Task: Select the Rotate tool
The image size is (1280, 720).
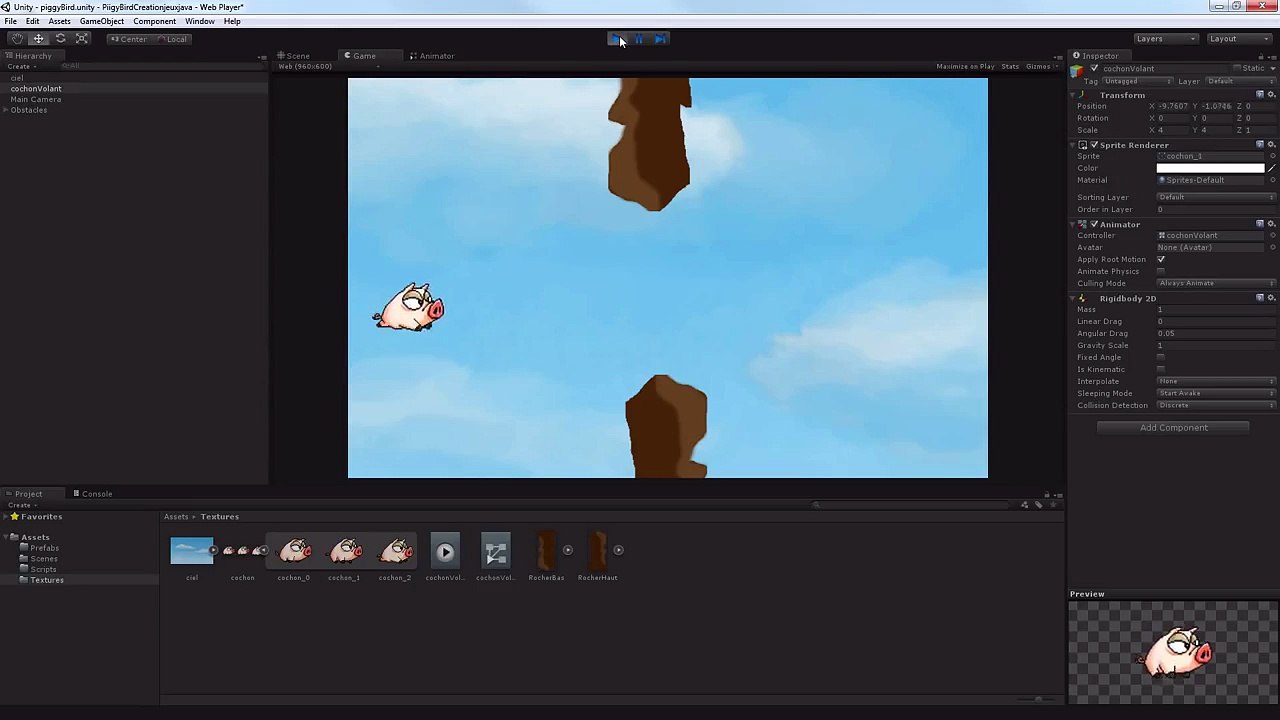Action: tap(60, 39)
